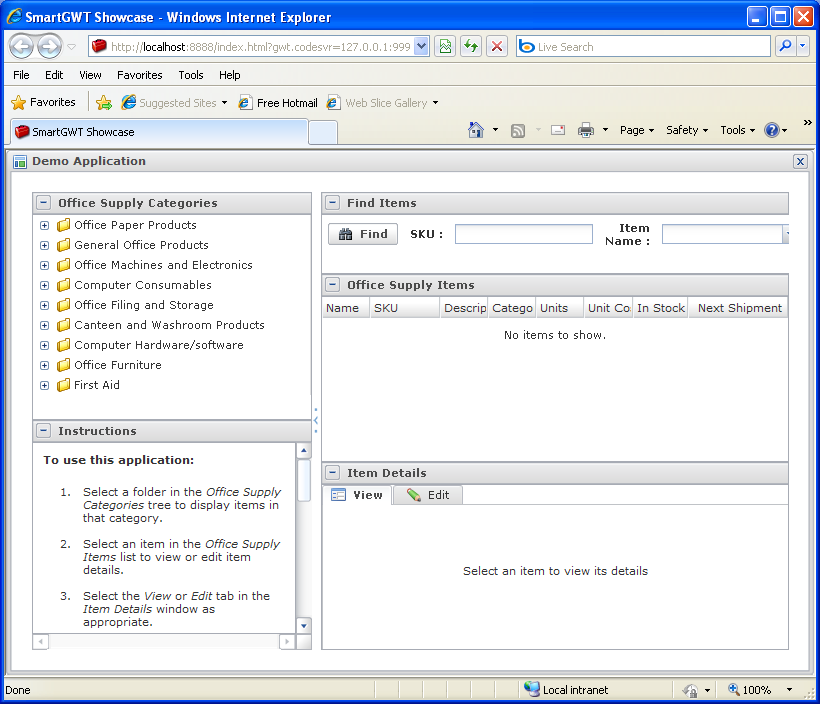Click the red Stop loading icon
This screenshot has width=820, height=704.
point(497,47)
